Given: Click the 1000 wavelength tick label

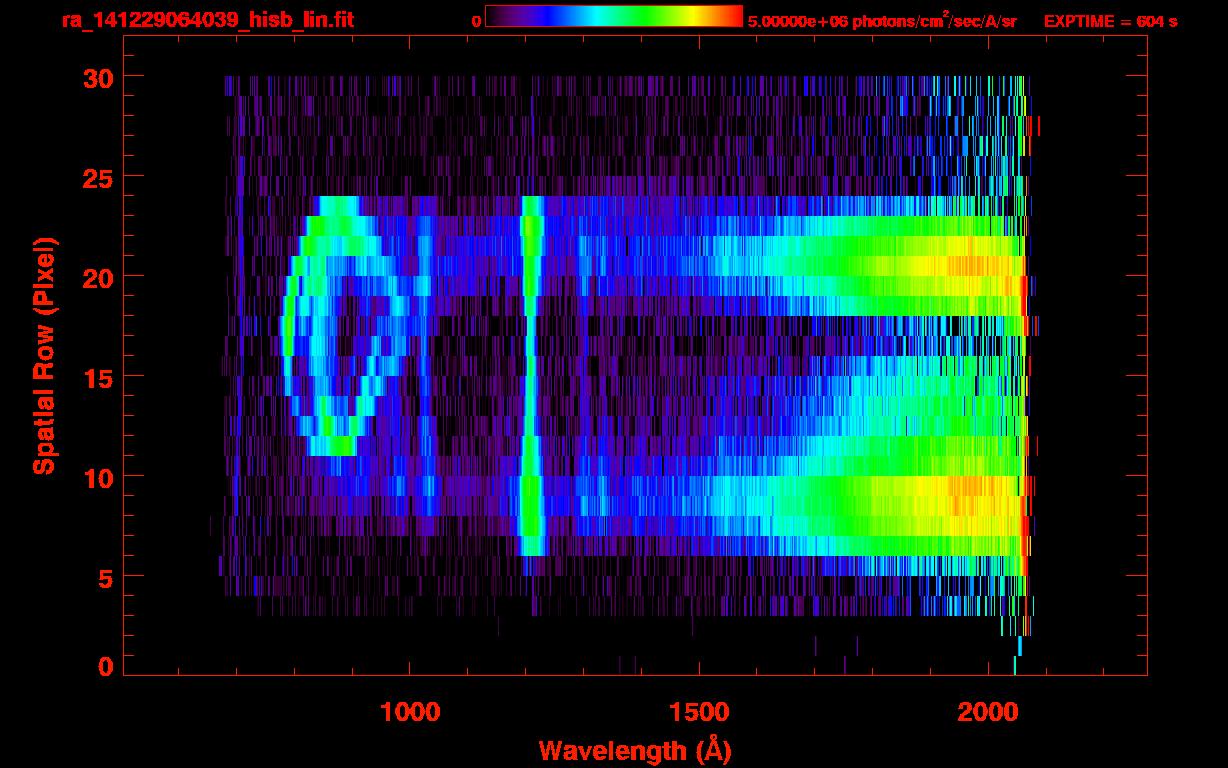Looking at the screenshot, I should coord(410,711).
